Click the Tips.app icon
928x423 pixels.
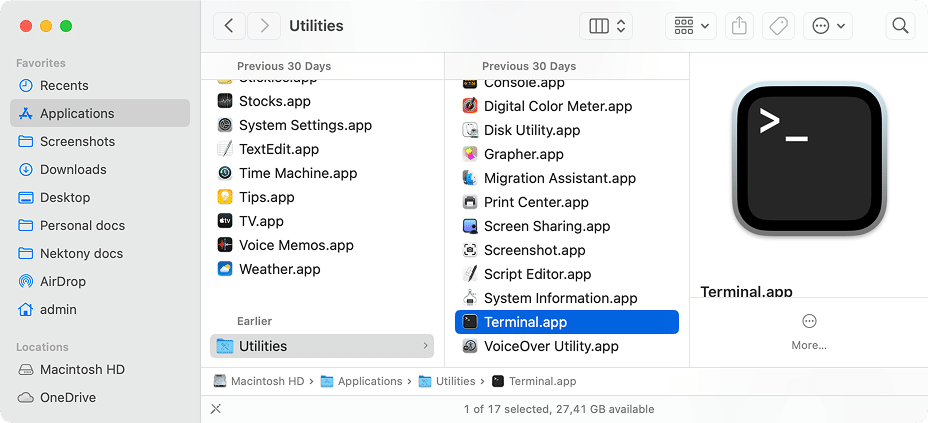click(x=225, y=197)
